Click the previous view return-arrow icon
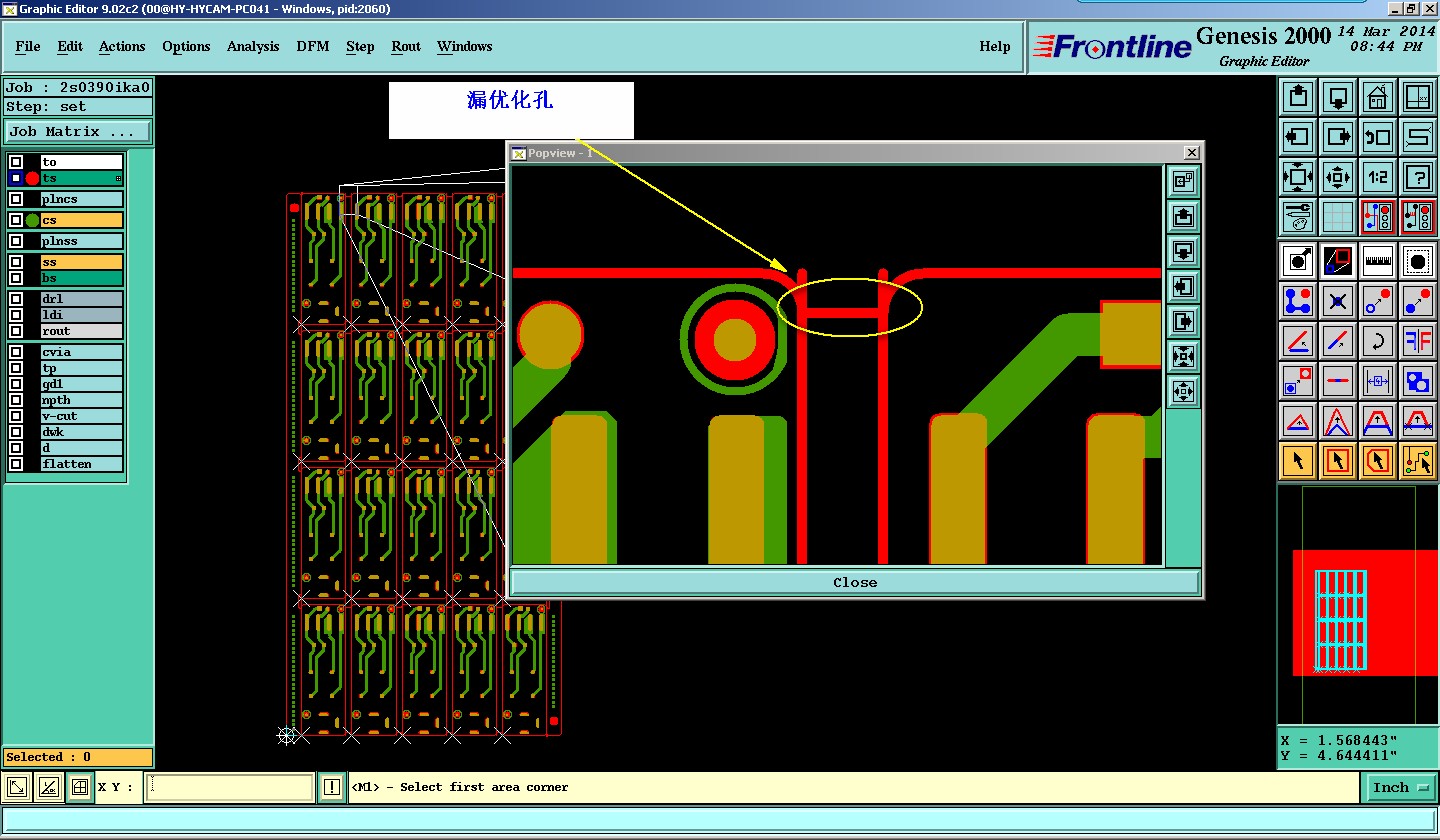The height and width of the screenshot is (840, 1440). coord(1378,137)
